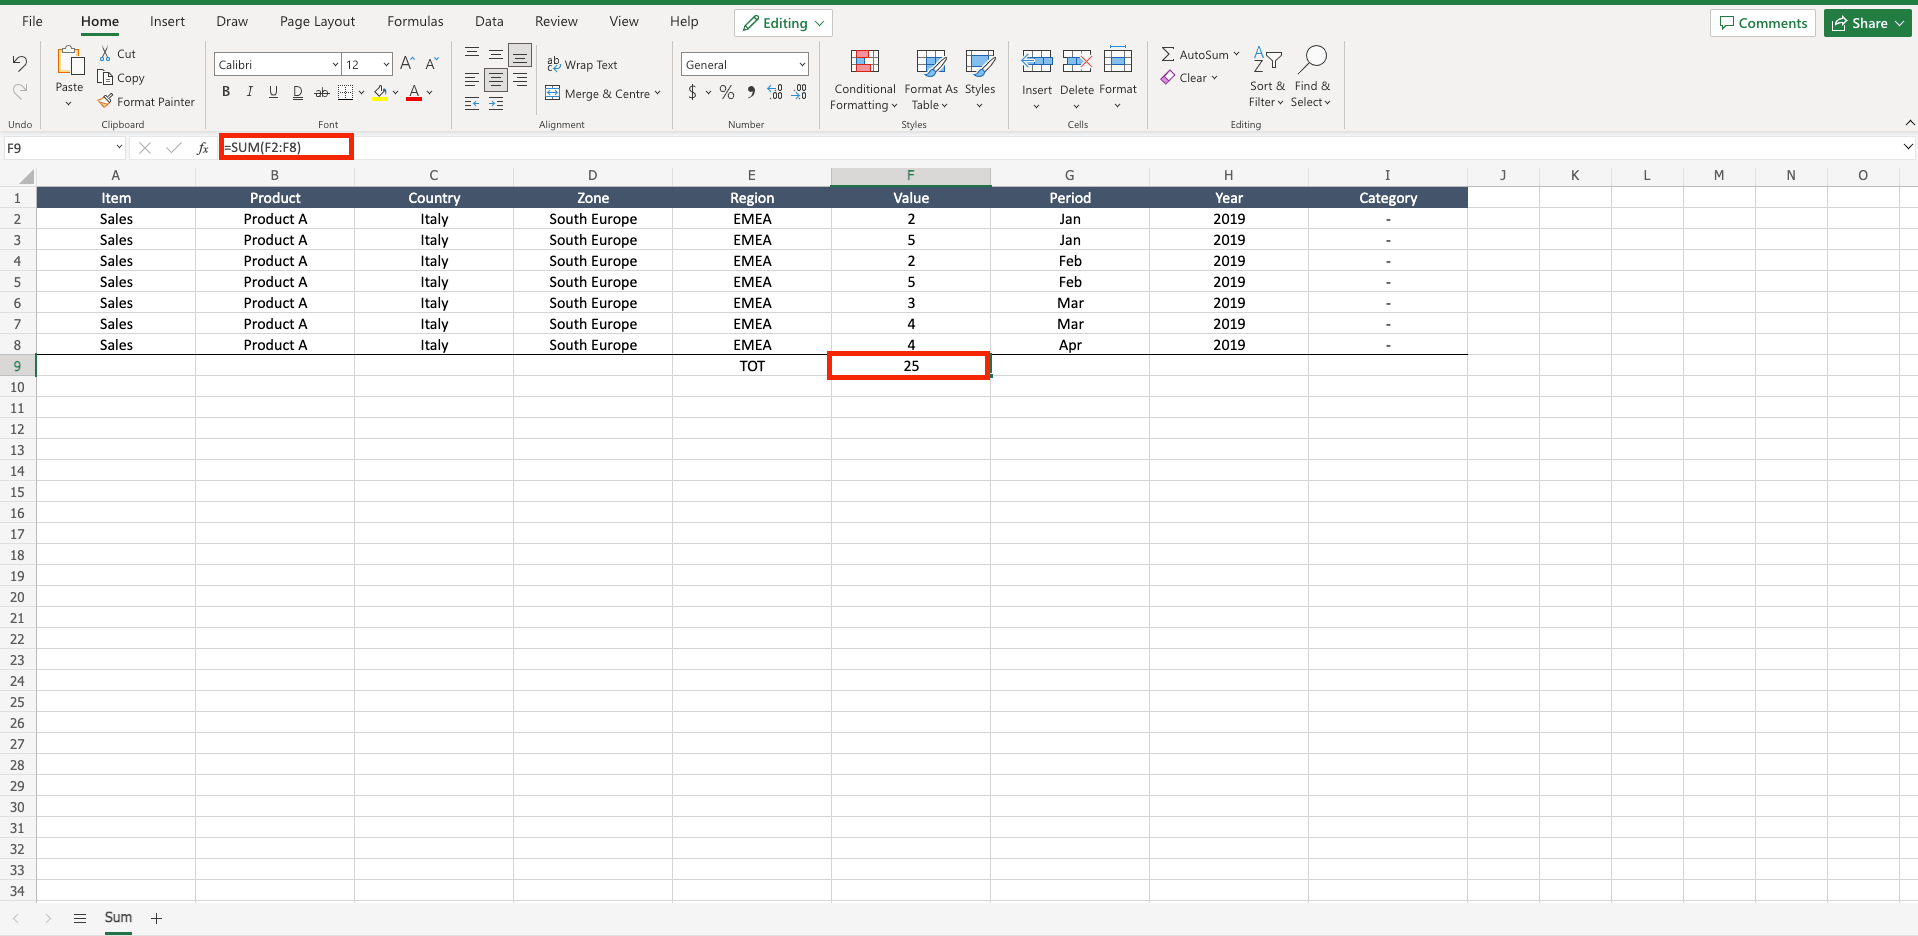Viewport: 1918px width, 936px height.
Task: Open the font name dropdown
Action: 334,63
